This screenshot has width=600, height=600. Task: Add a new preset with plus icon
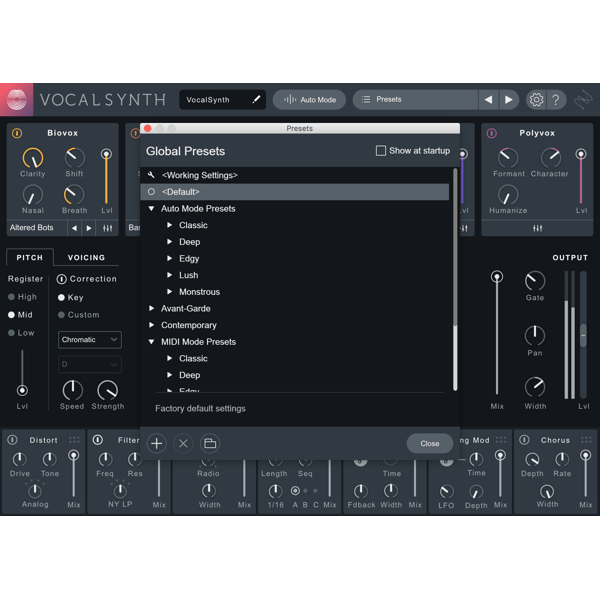[157, 443]
